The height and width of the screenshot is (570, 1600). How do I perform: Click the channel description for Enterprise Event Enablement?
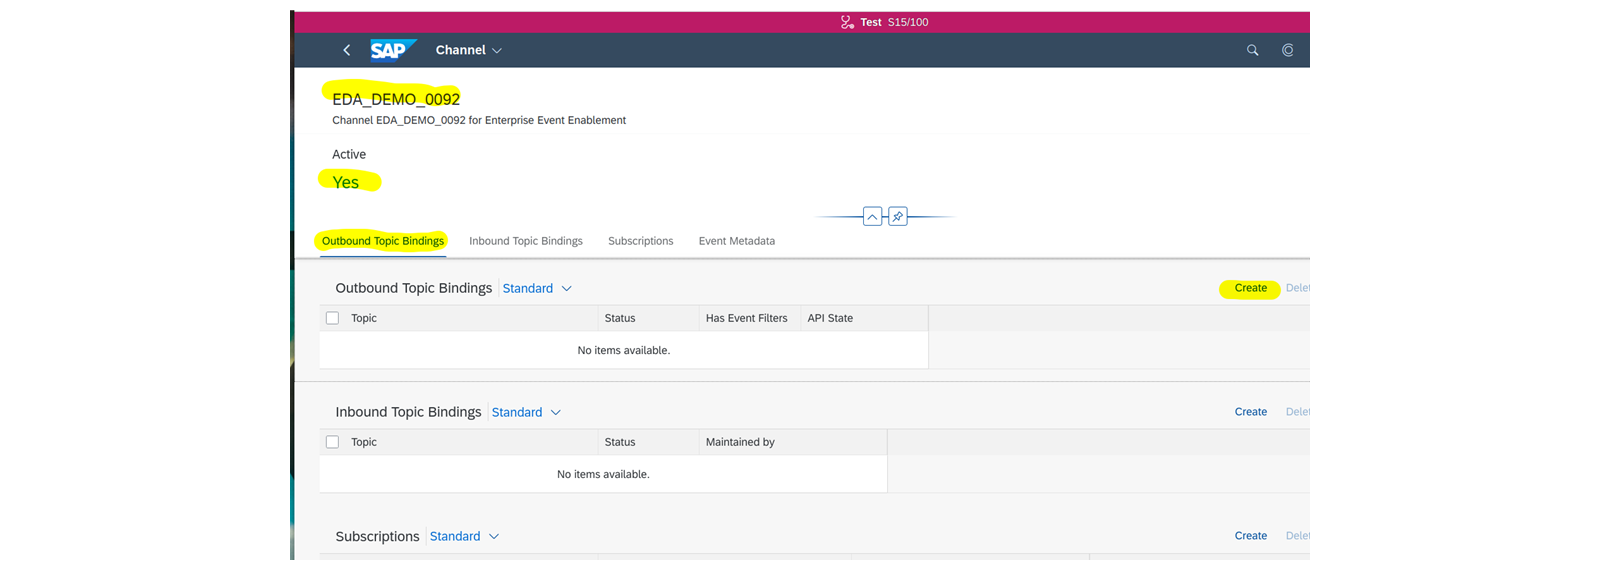(479, 120)
